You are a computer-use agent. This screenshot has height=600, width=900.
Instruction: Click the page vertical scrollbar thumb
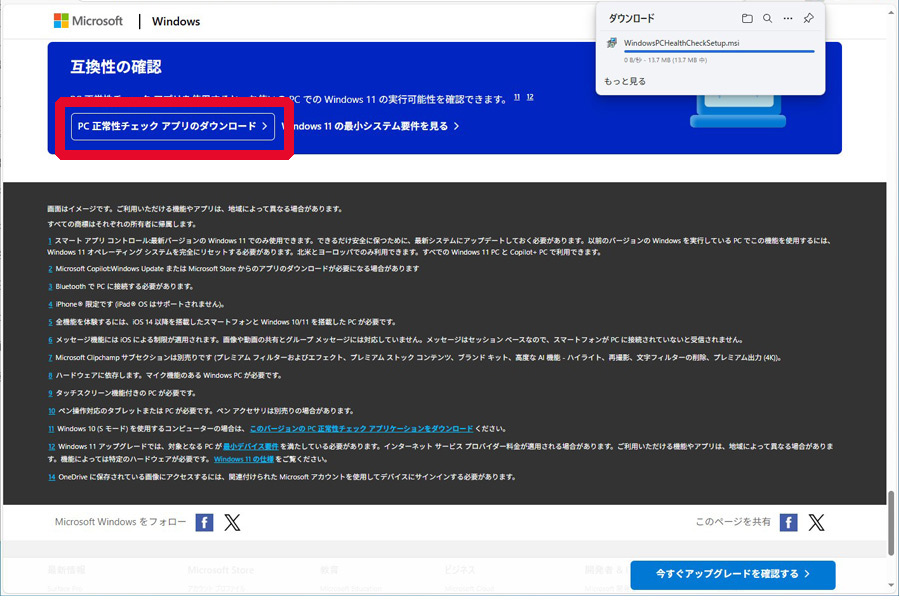[x=891, y=523]
